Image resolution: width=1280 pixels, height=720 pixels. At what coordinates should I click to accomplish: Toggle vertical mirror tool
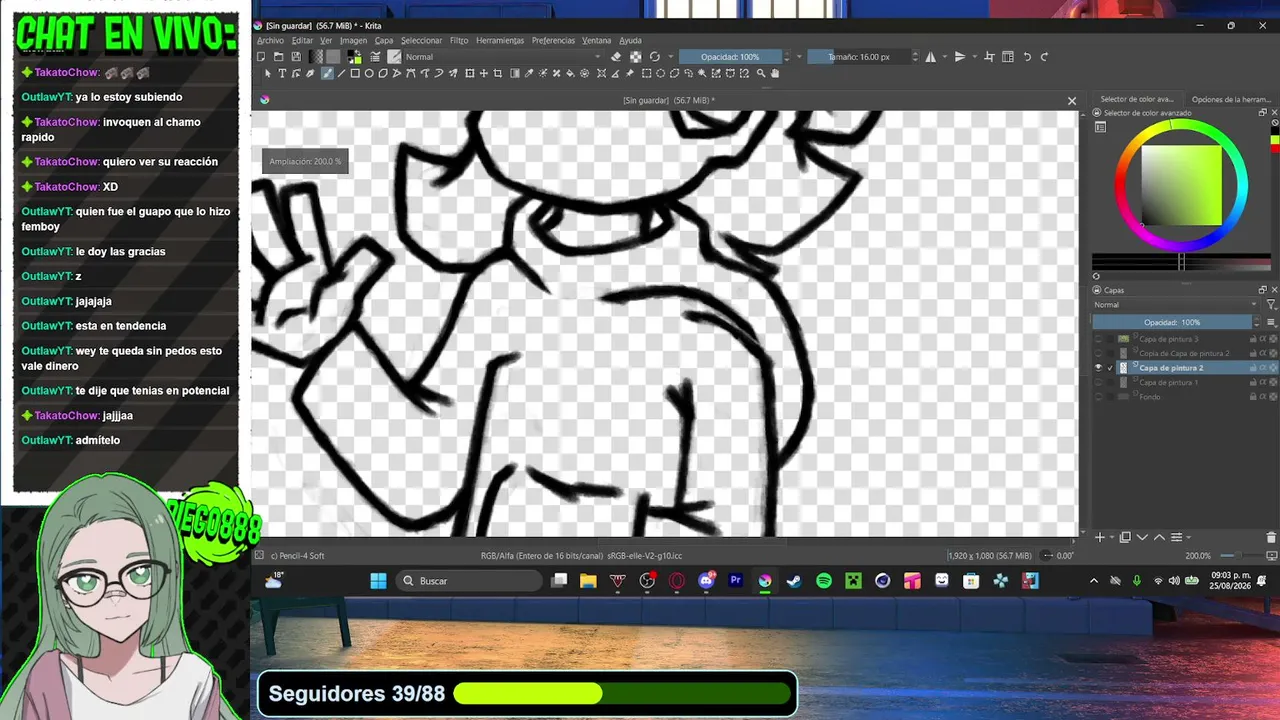point(960,57)
